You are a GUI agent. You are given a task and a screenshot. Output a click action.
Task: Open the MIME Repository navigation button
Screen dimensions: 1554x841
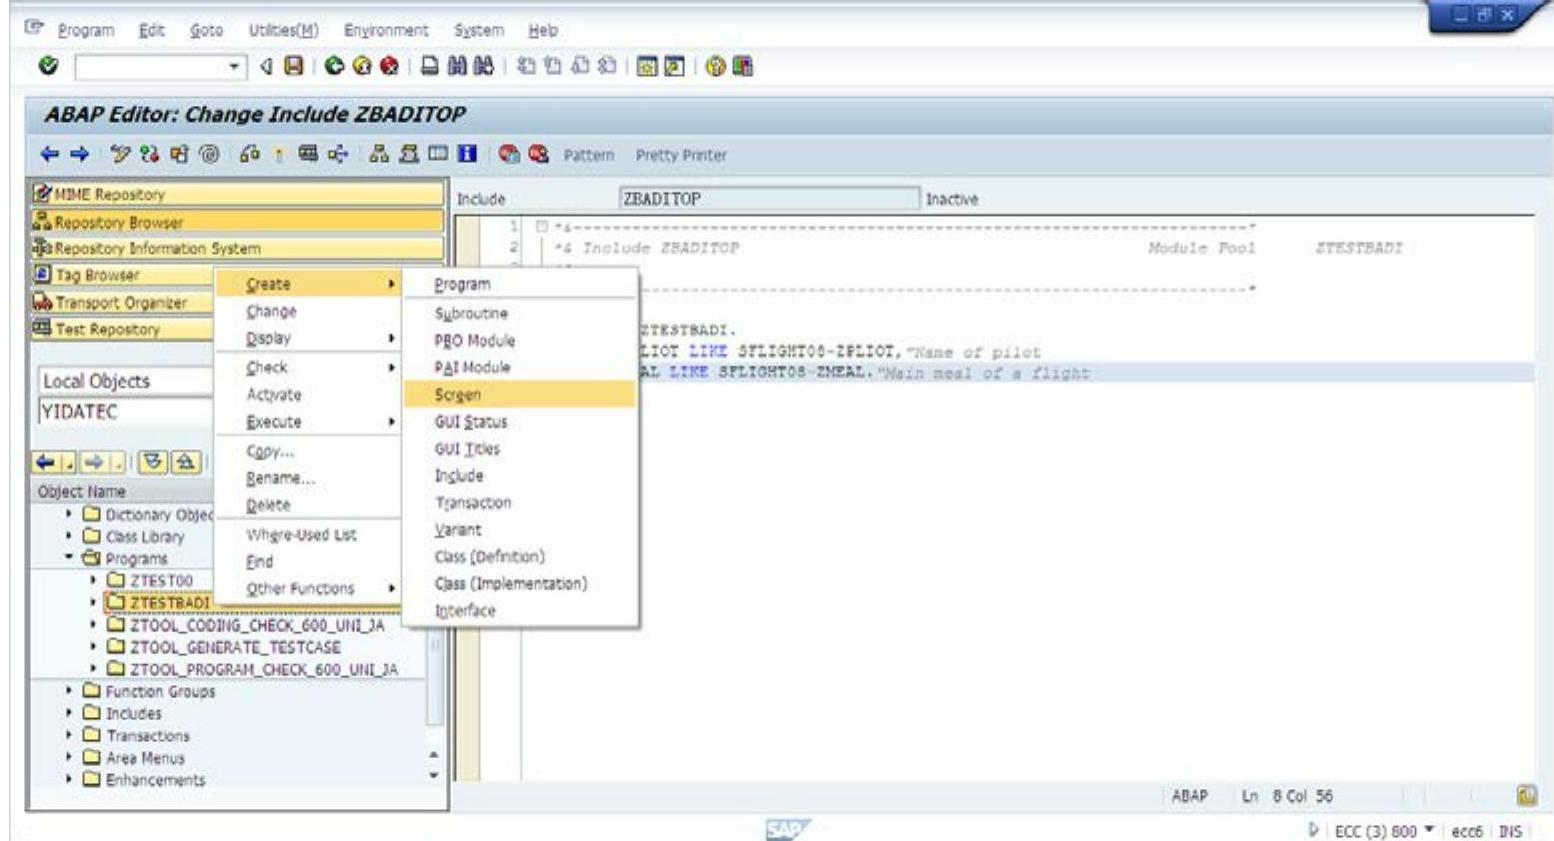pyautogui.click(x=237, y=194)
